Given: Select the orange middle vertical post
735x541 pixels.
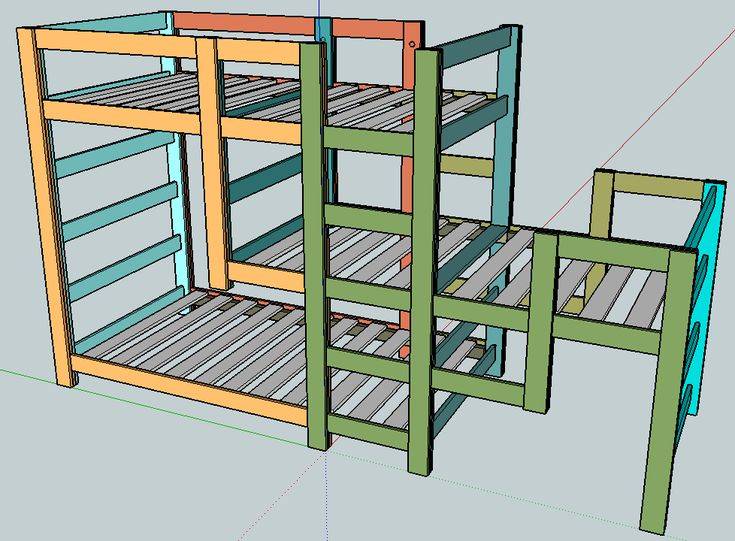Looking at the screenshot, I should click(214, 164).
